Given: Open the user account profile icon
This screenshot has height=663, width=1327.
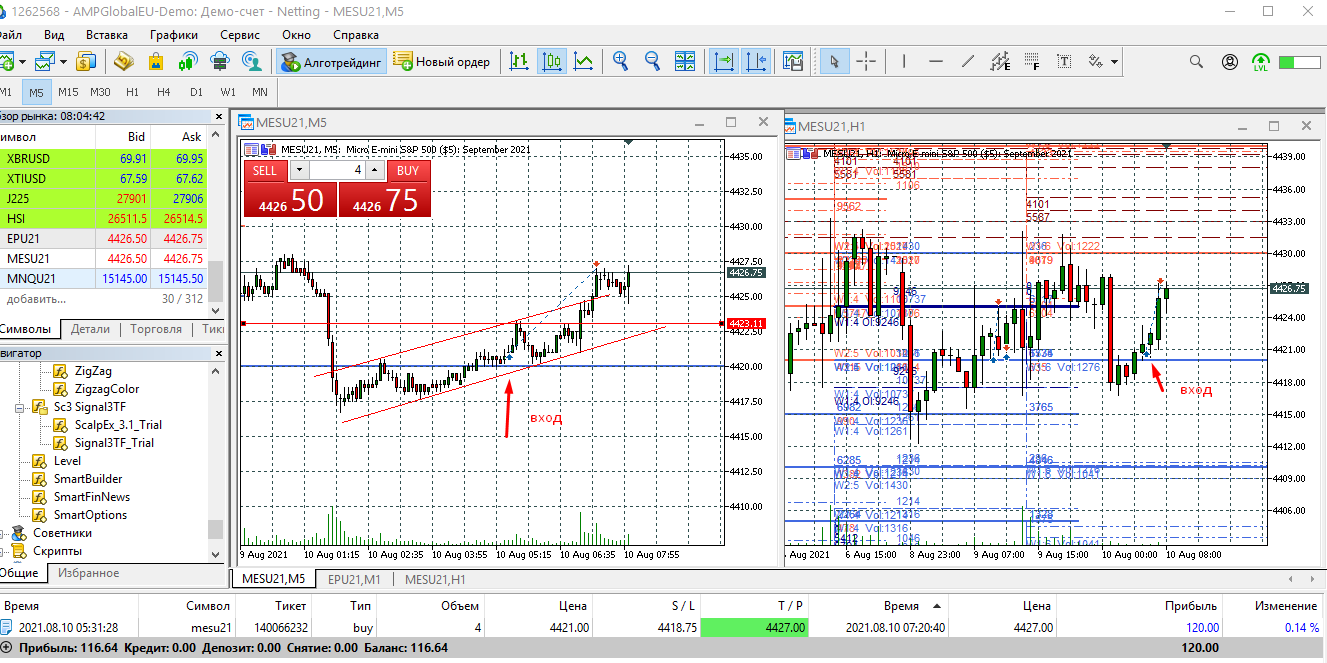Looking at the screenshot, I should [x=1230, y=62].
